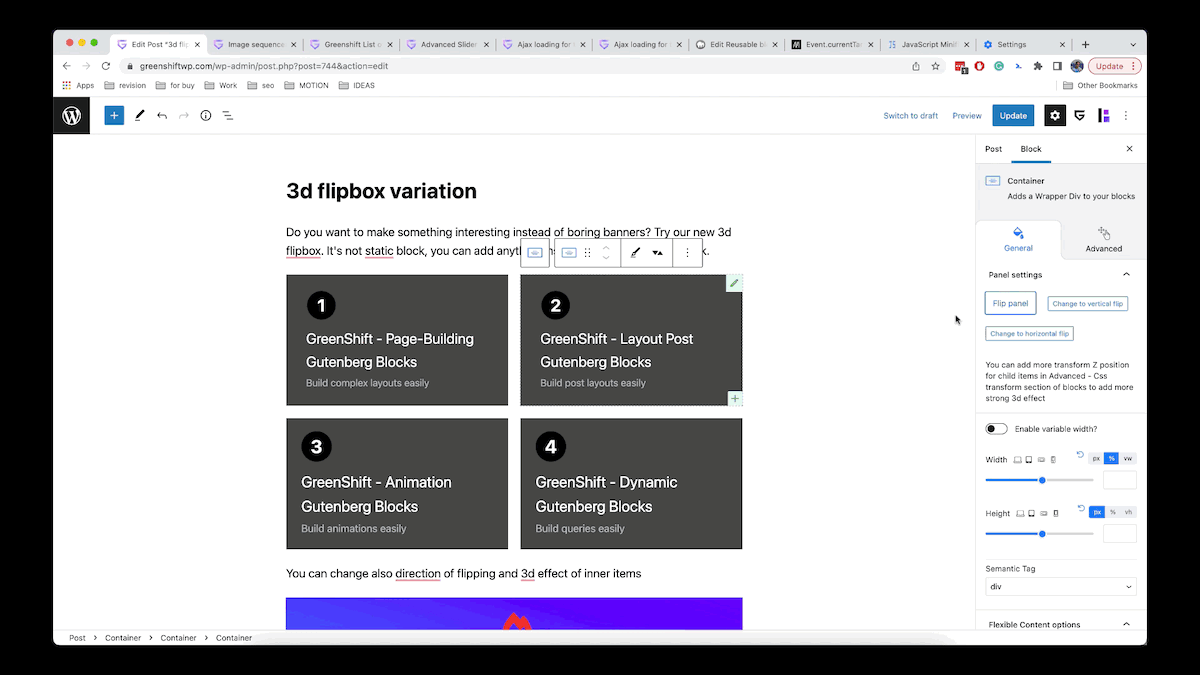Viewport: 1200px width, 675px height.
Task: Switch Height units to vh
Action: point(1127,512)
